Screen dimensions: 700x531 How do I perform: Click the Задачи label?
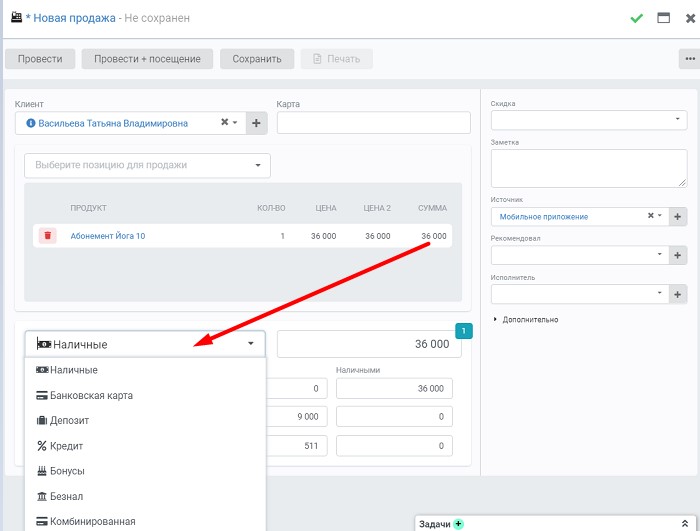tap(434, 524)
